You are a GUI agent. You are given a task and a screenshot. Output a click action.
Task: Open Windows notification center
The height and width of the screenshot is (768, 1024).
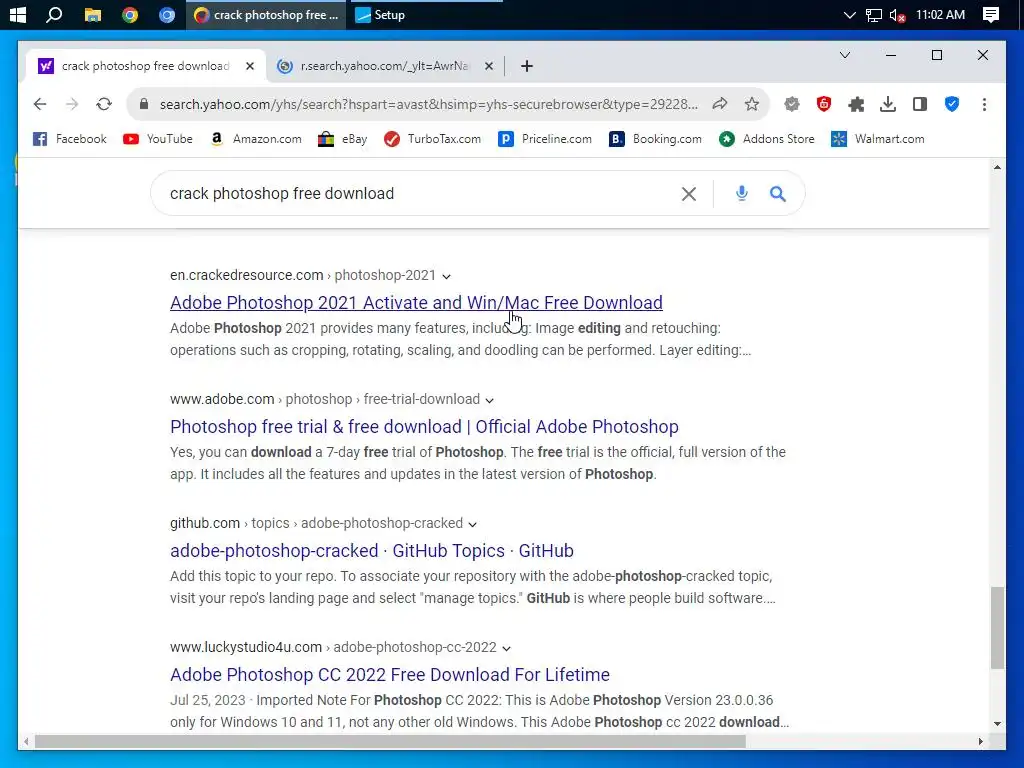991,14
